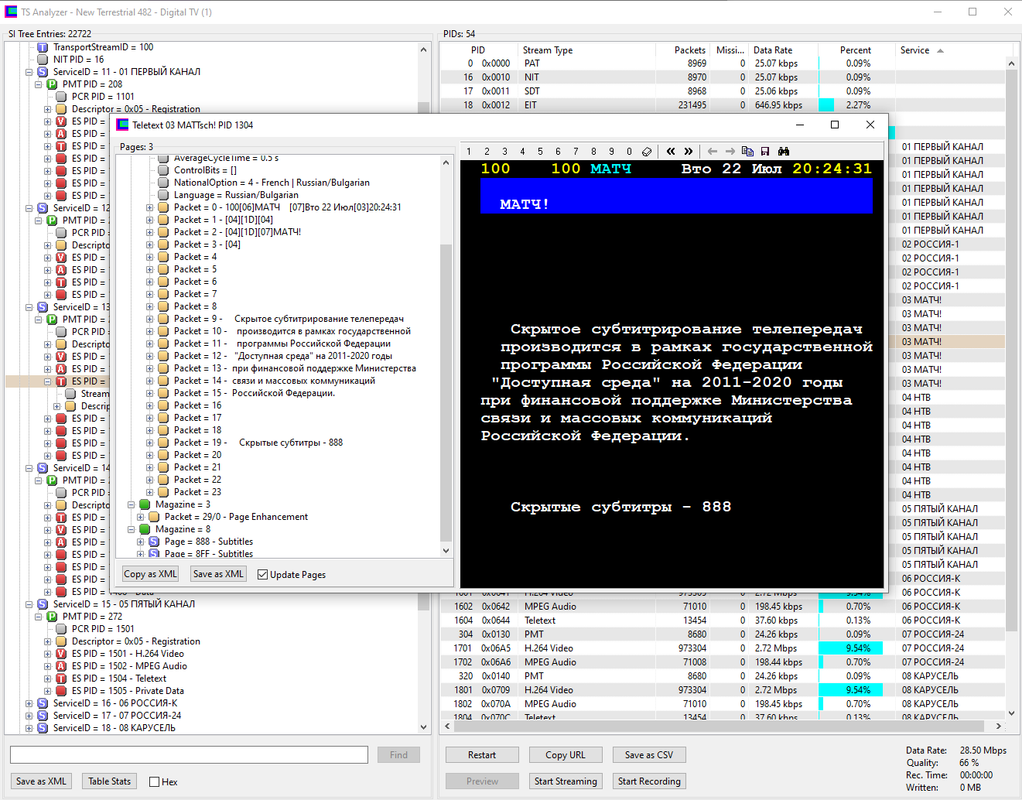The height and width of the screenshot is (800, 1022).
Task: Click the floppy disk save icon
Action: click(x=765, y=151)
